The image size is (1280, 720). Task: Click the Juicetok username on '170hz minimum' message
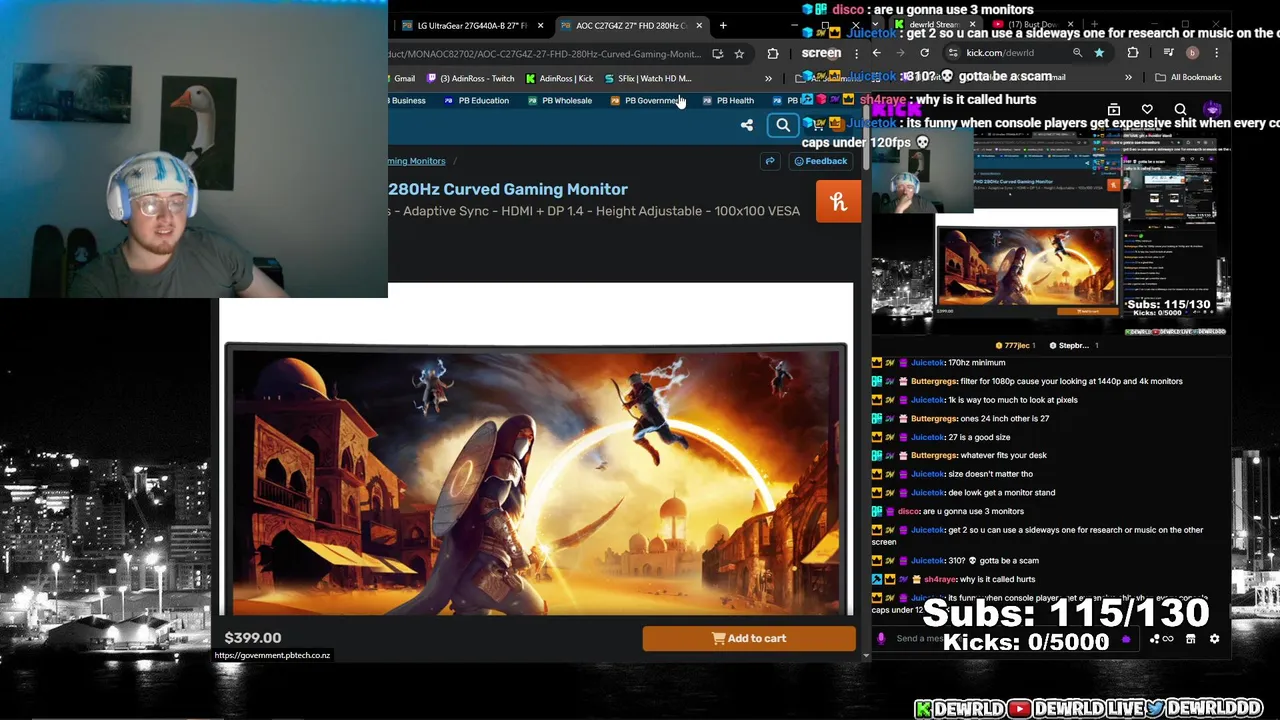click(927, 363)
